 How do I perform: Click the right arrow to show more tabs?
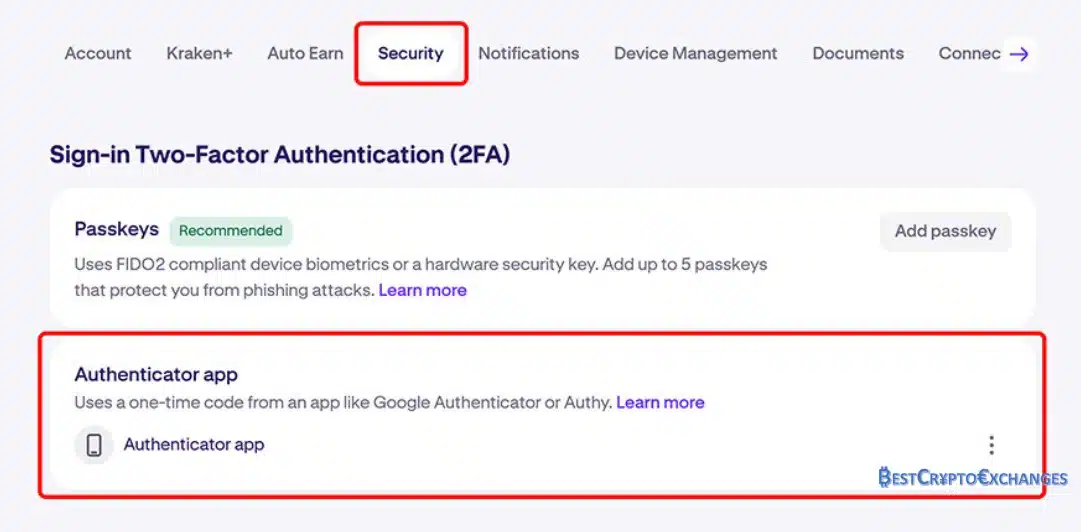pyautogui.click(x=1018, y=54)
